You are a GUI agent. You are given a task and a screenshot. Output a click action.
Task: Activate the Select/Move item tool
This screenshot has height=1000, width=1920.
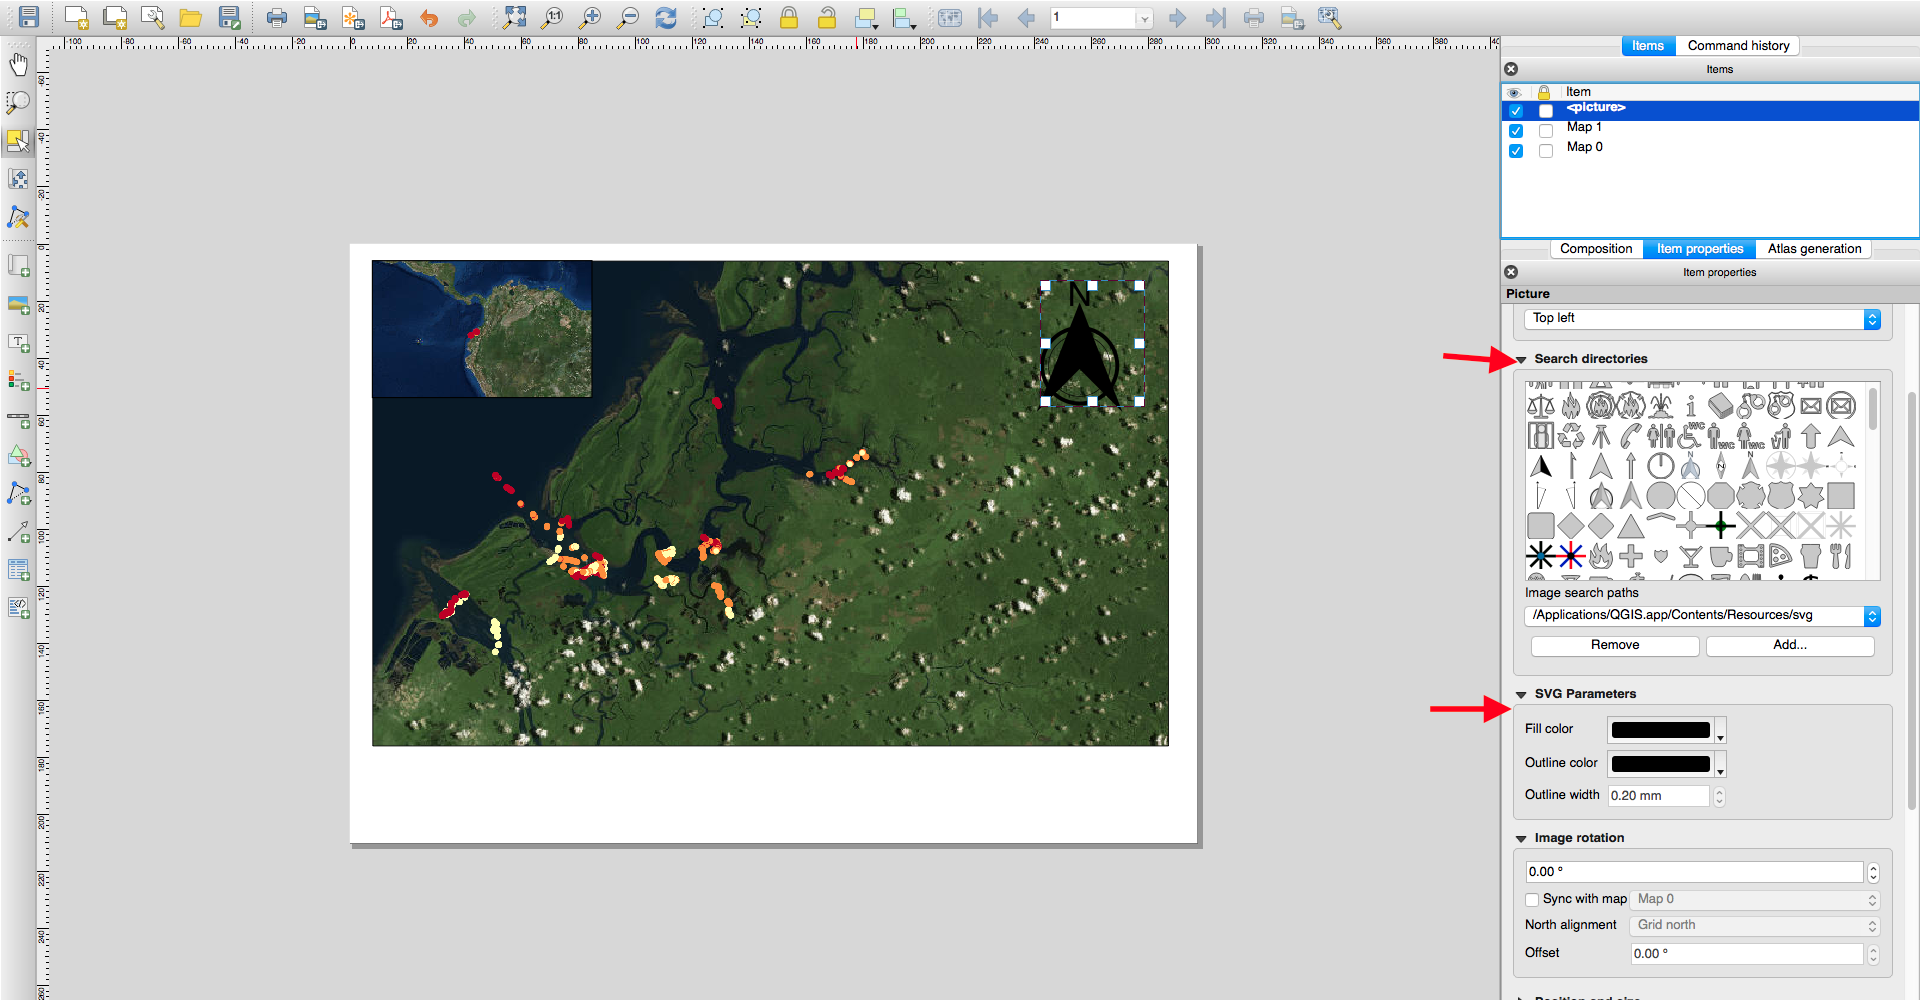tap(18, 141)
